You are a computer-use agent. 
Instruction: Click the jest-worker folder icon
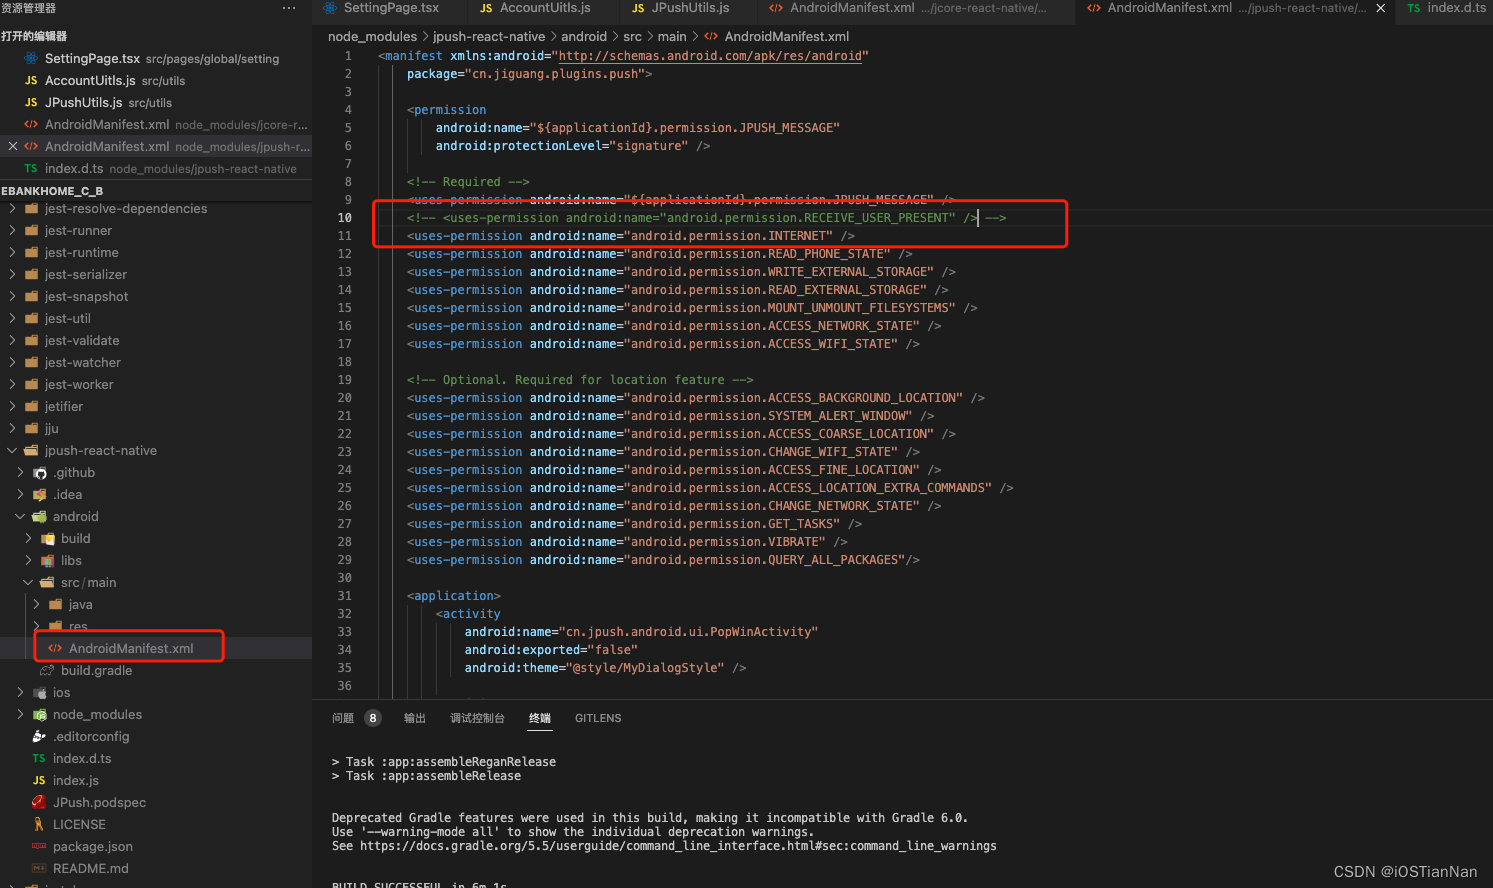[31, 385]
